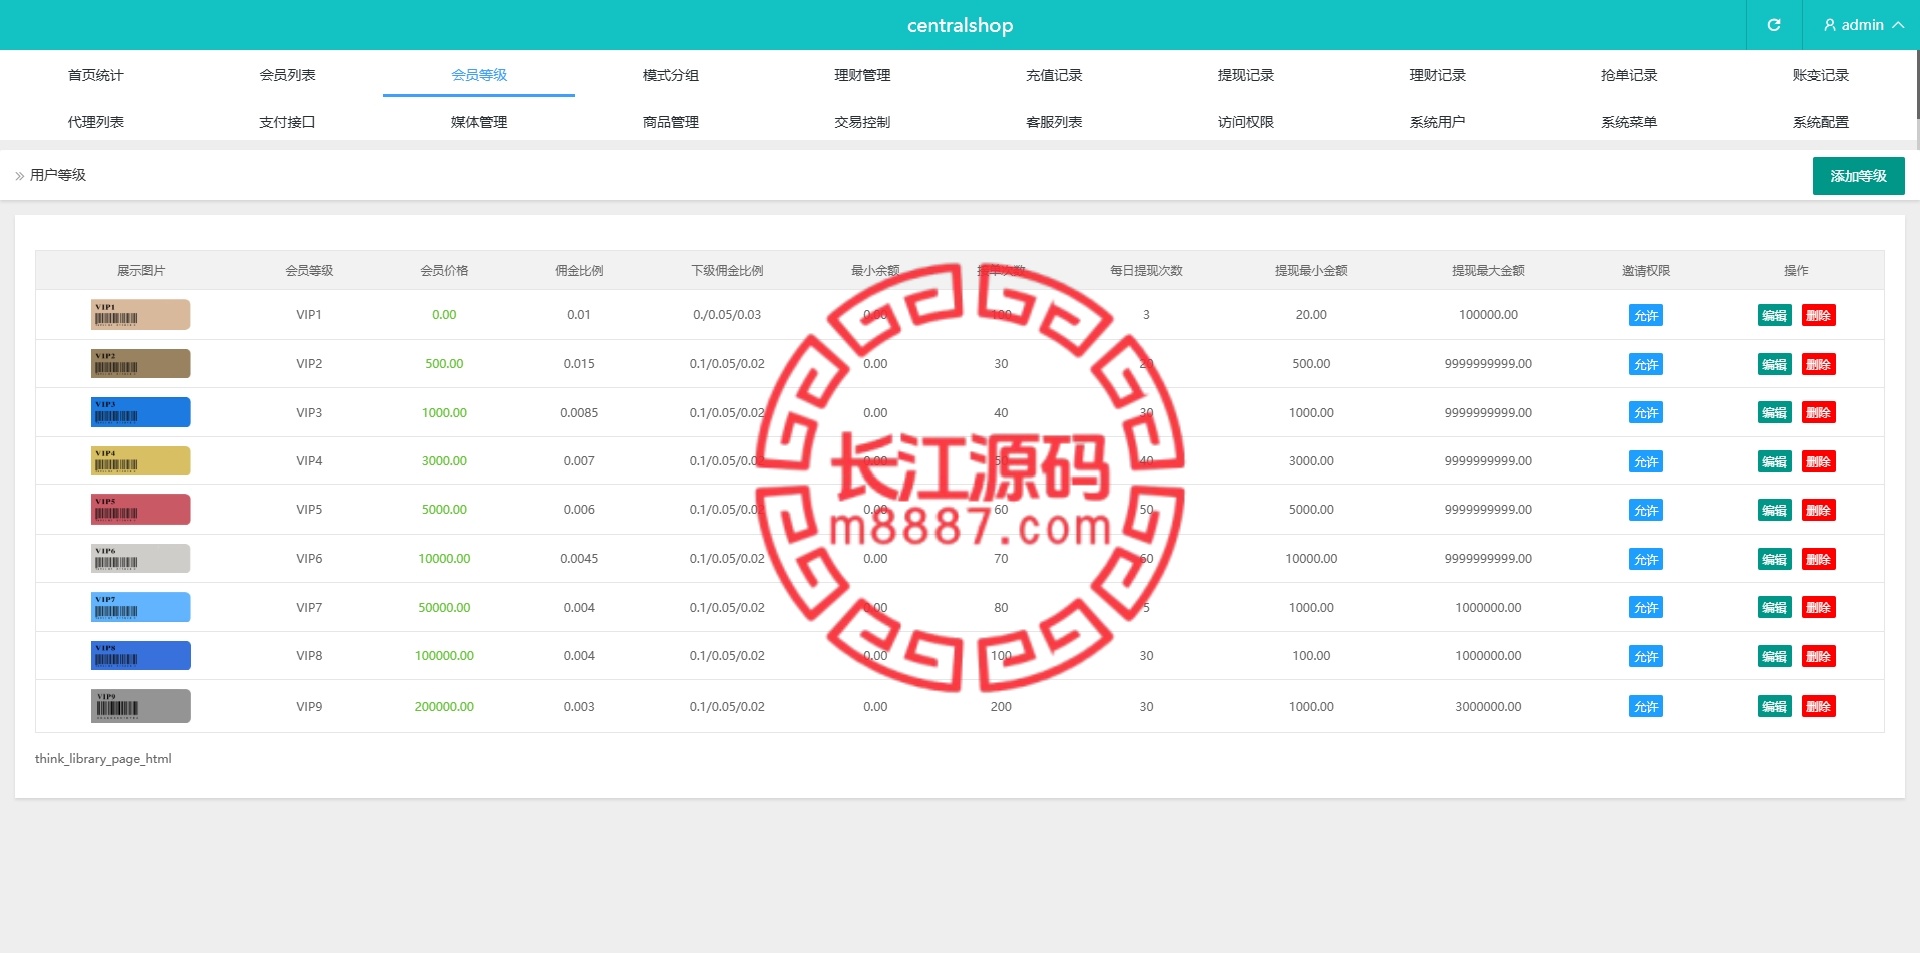Click the refresh icon in top bar
The image size is (1920, 953).
click(x=1774, y=25)
